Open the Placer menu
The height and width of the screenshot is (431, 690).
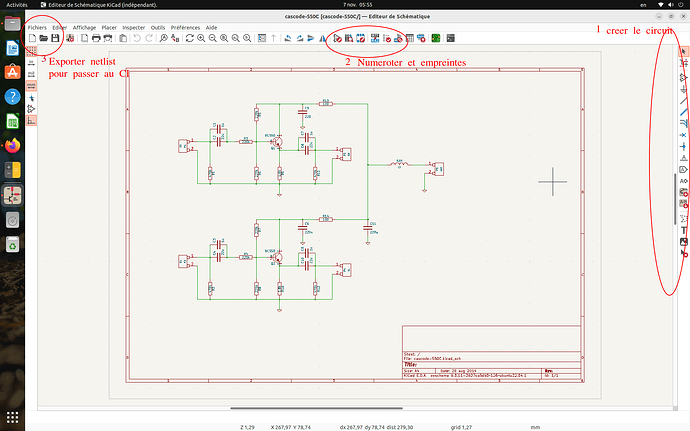[x=109, y=27]
